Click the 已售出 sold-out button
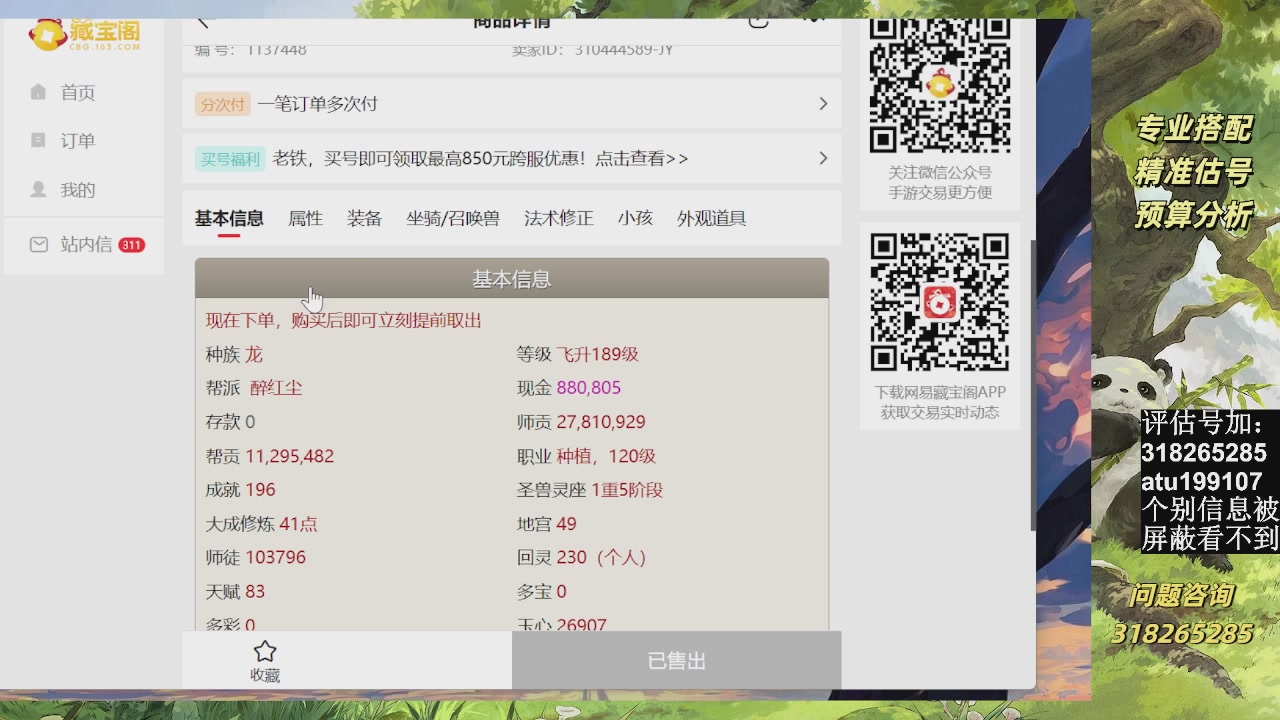 [x=676, y=660]
